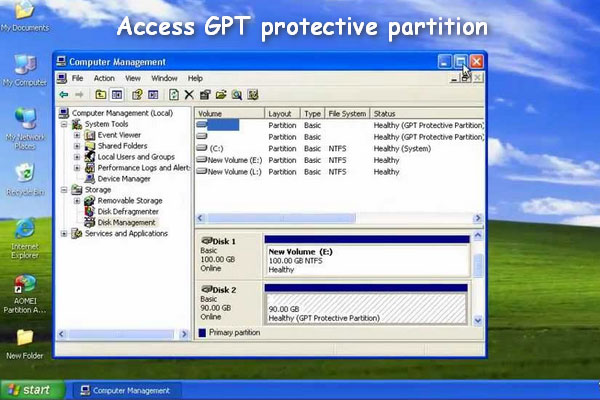Select Shared Folders in the tree
Viewport: 600px width, 400px height.
click(122, 146)
